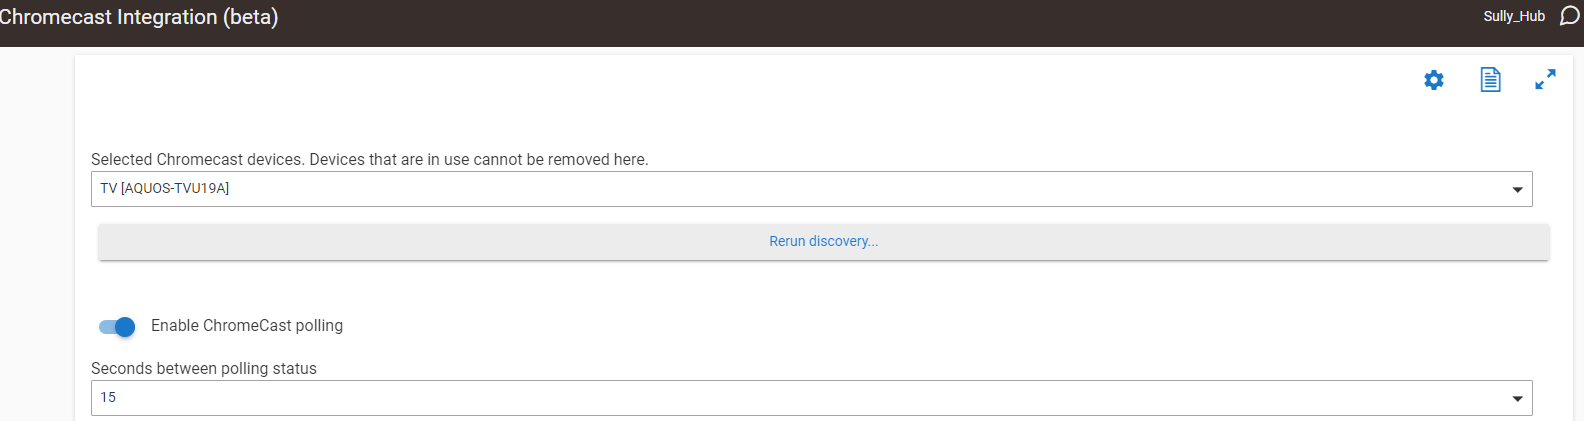Click the Rerun discovery button
The width and height of the screenshot is (1584, 421).
pyautogui.click(x=823, y=241)
